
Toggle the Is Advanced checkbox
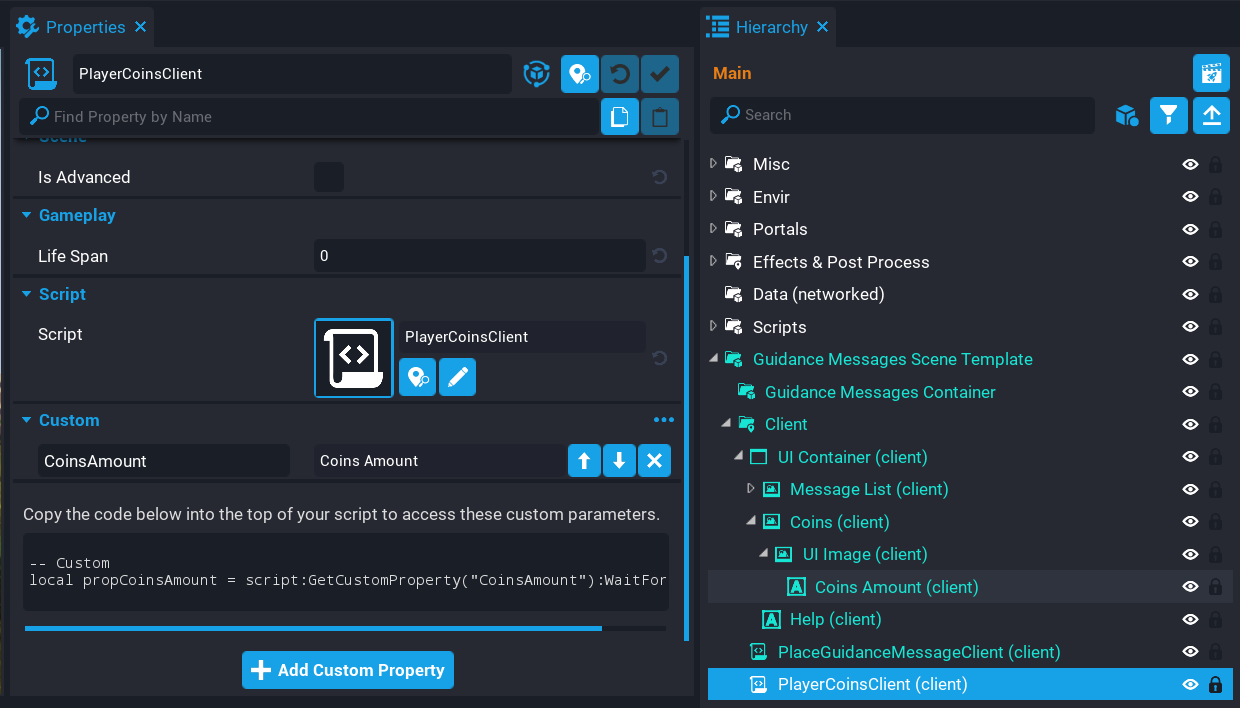329,177
